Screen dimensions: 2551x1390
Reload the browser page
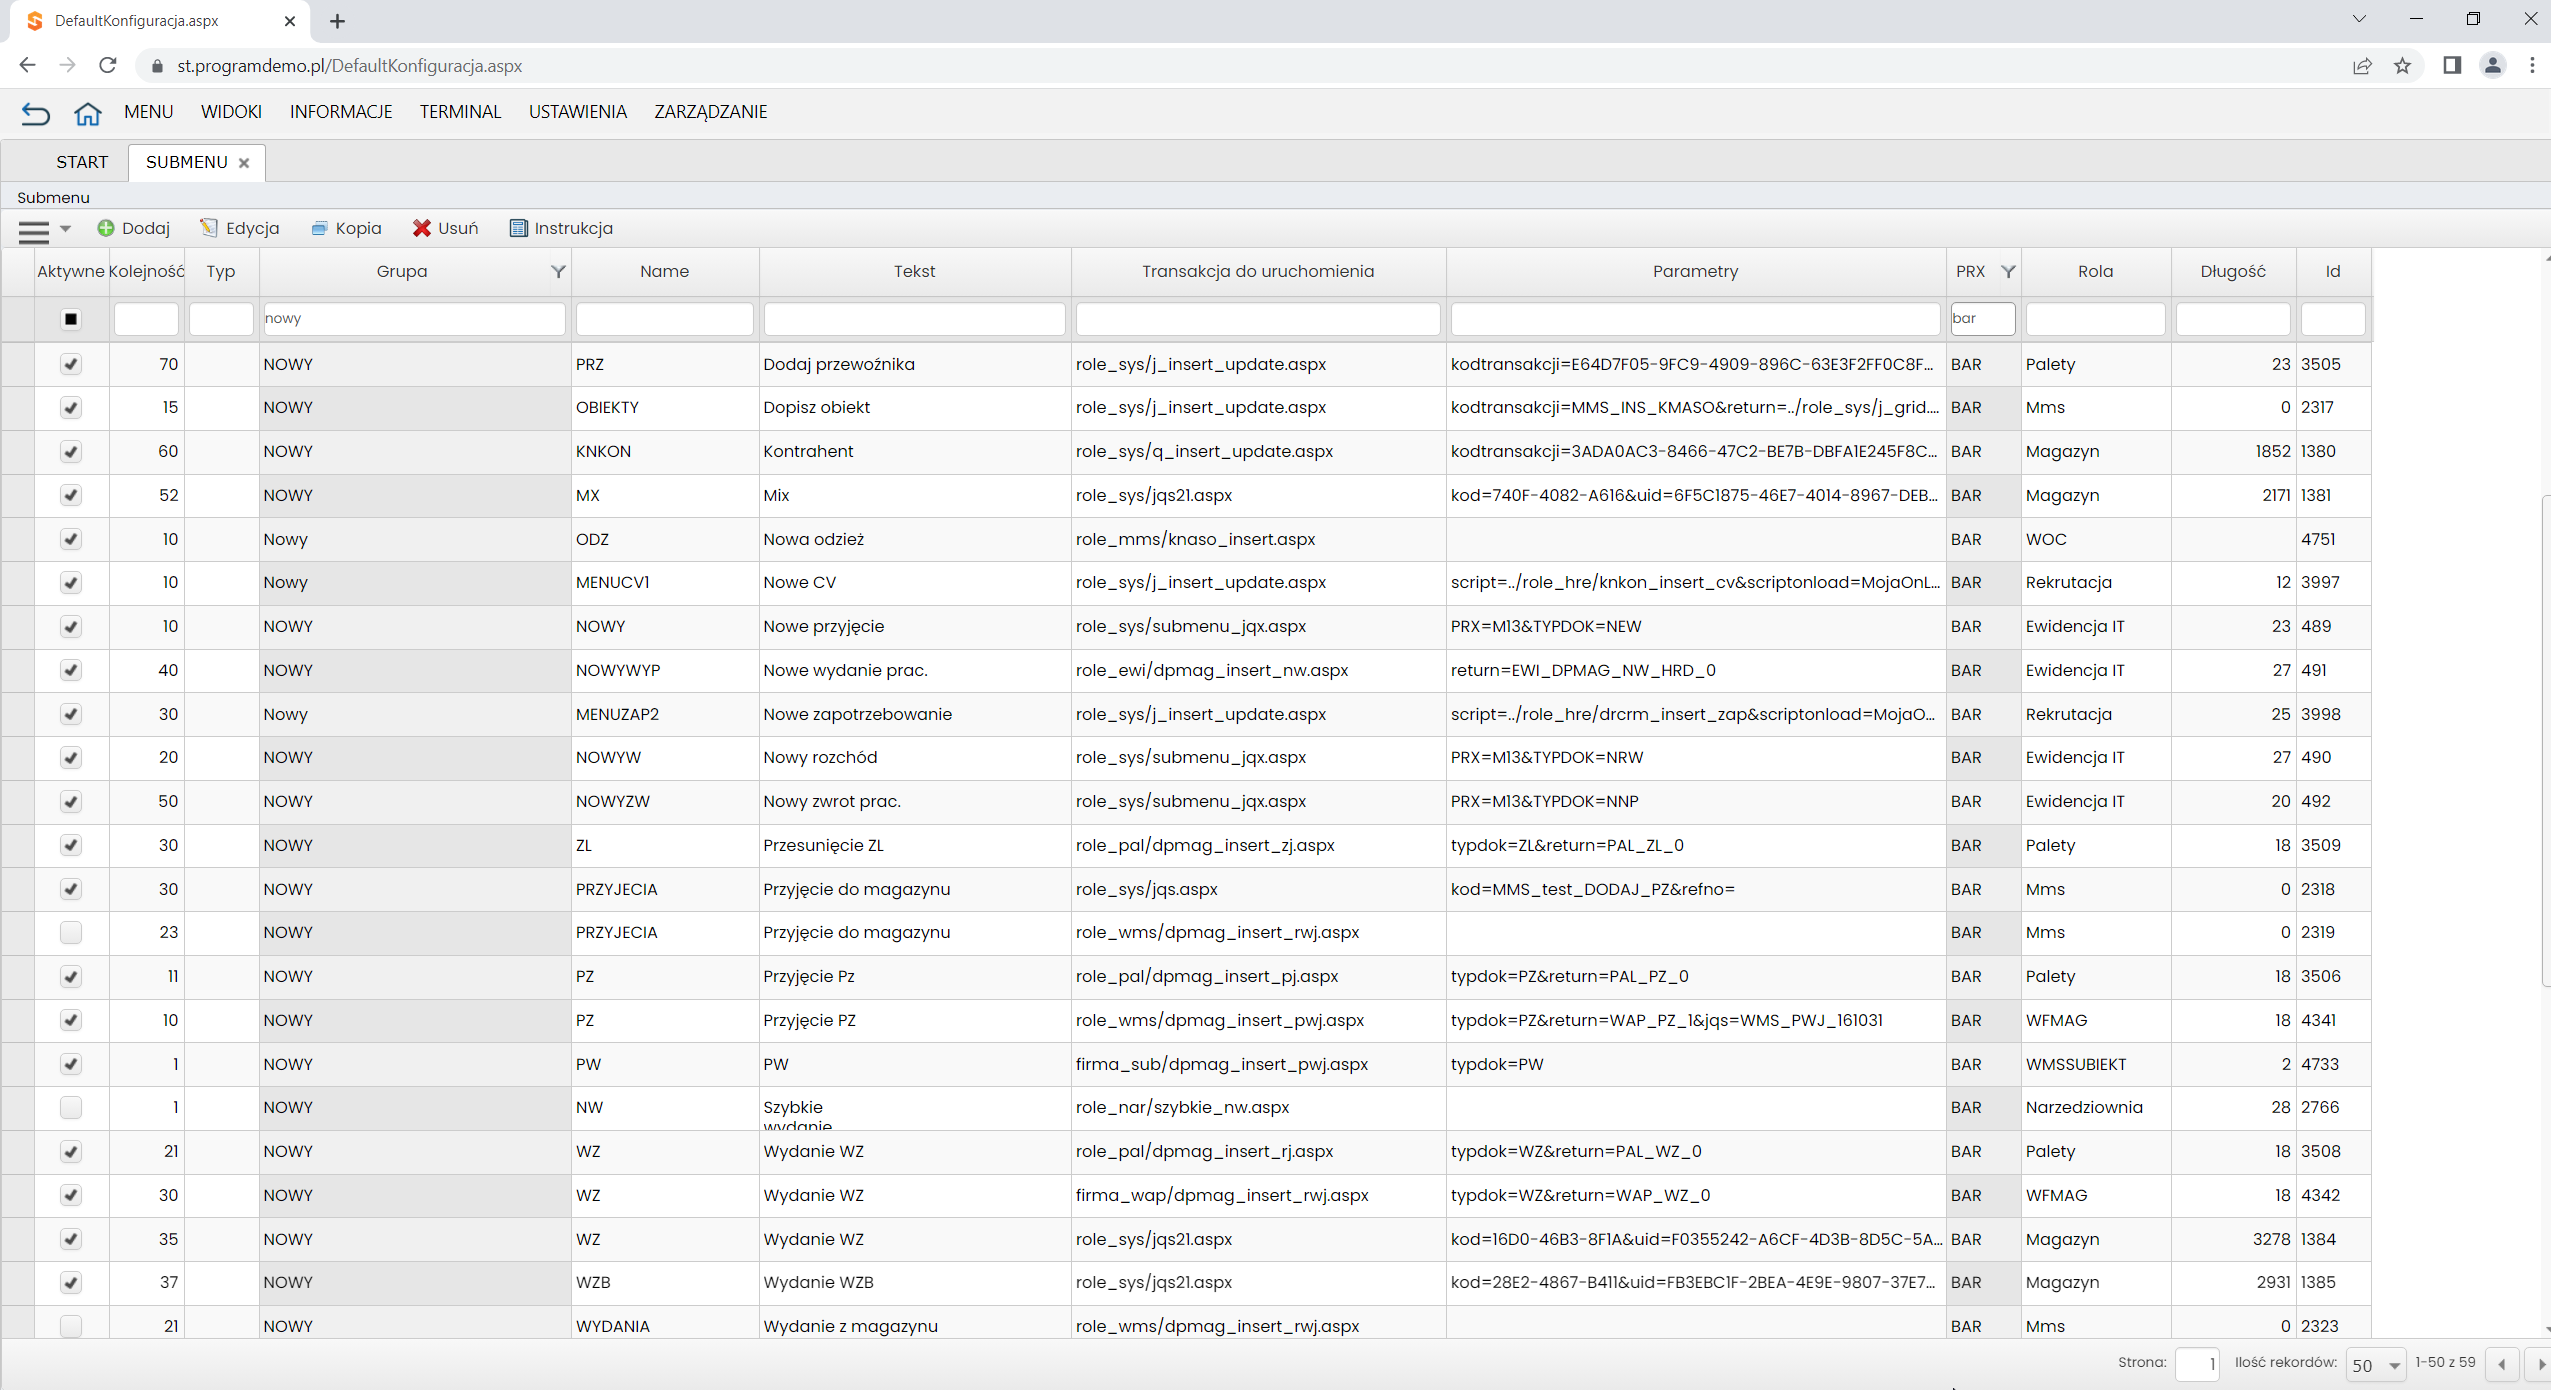point(108,66)
